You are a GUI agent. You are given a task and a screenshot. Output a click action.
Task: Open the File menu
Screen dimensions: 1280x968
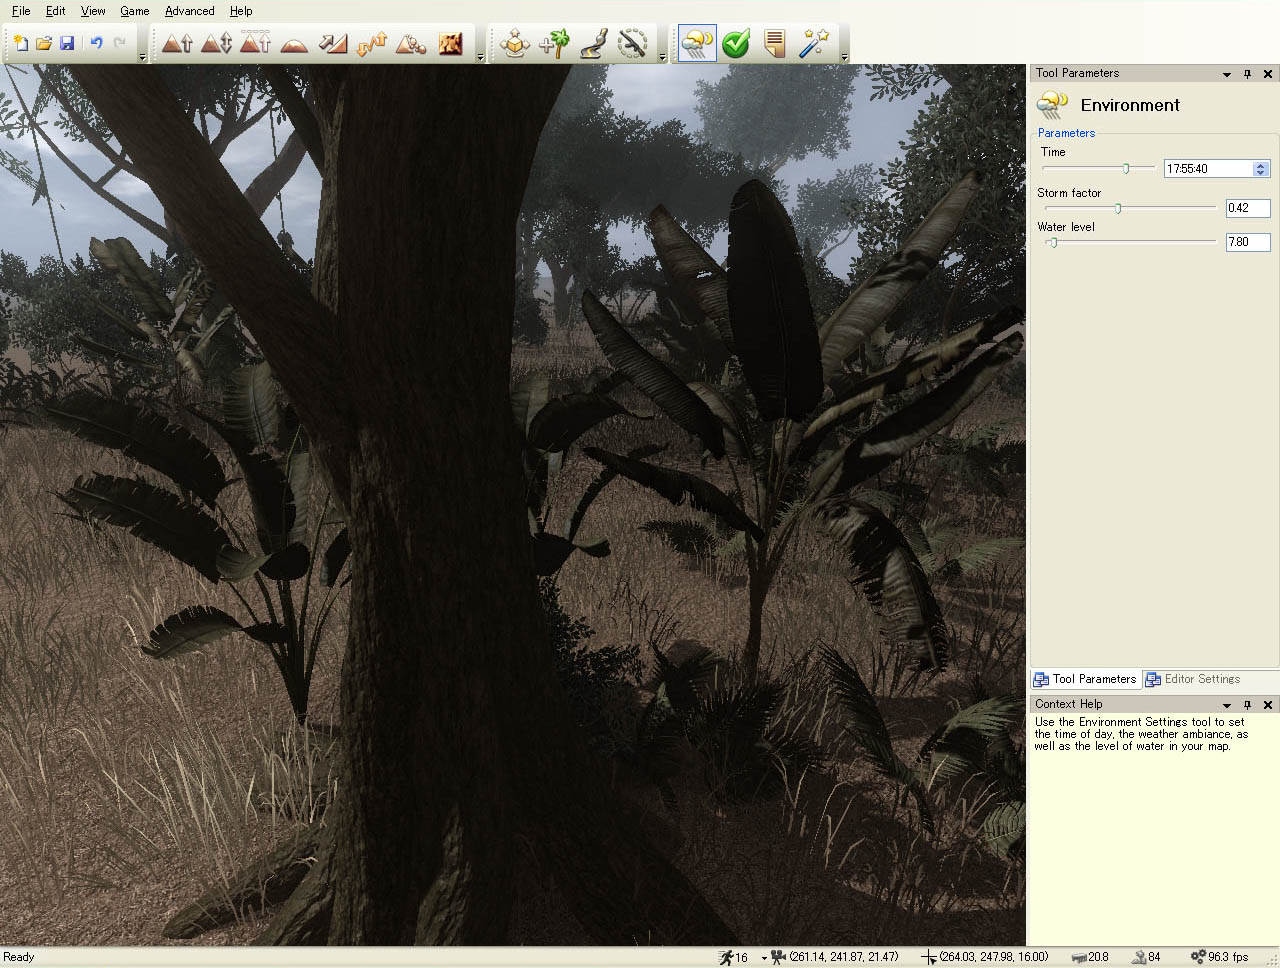click(x=21, y=11)
